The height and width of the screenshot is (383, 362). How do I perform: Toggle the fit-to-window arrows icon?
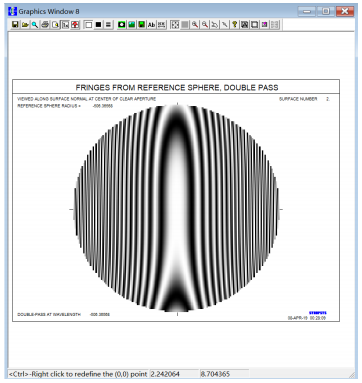(x=175, y=25)
